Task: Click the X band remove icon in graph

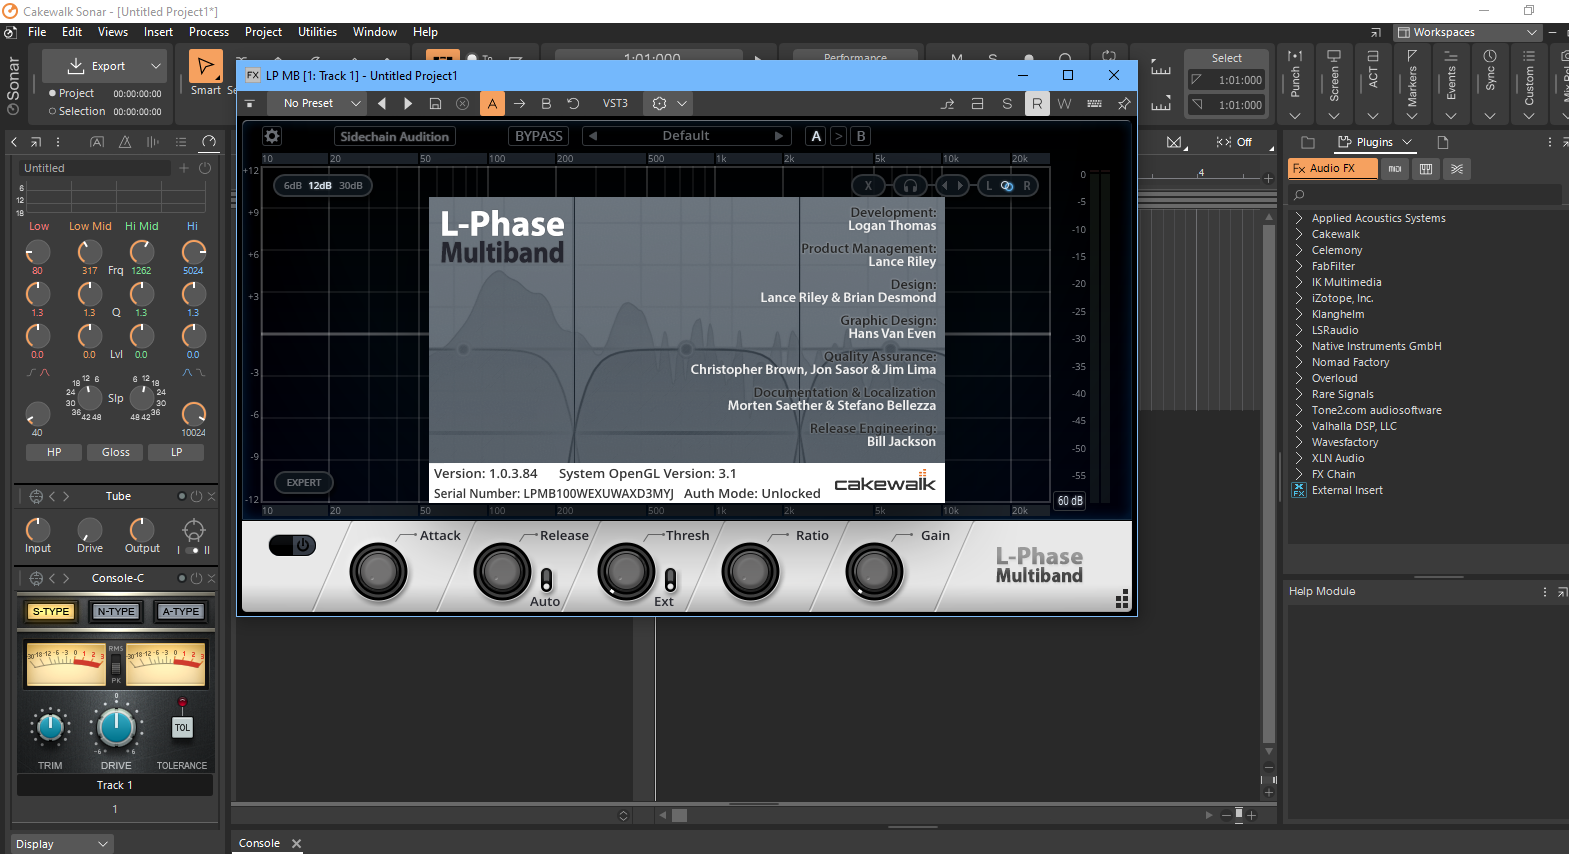Action: (868, 186)
